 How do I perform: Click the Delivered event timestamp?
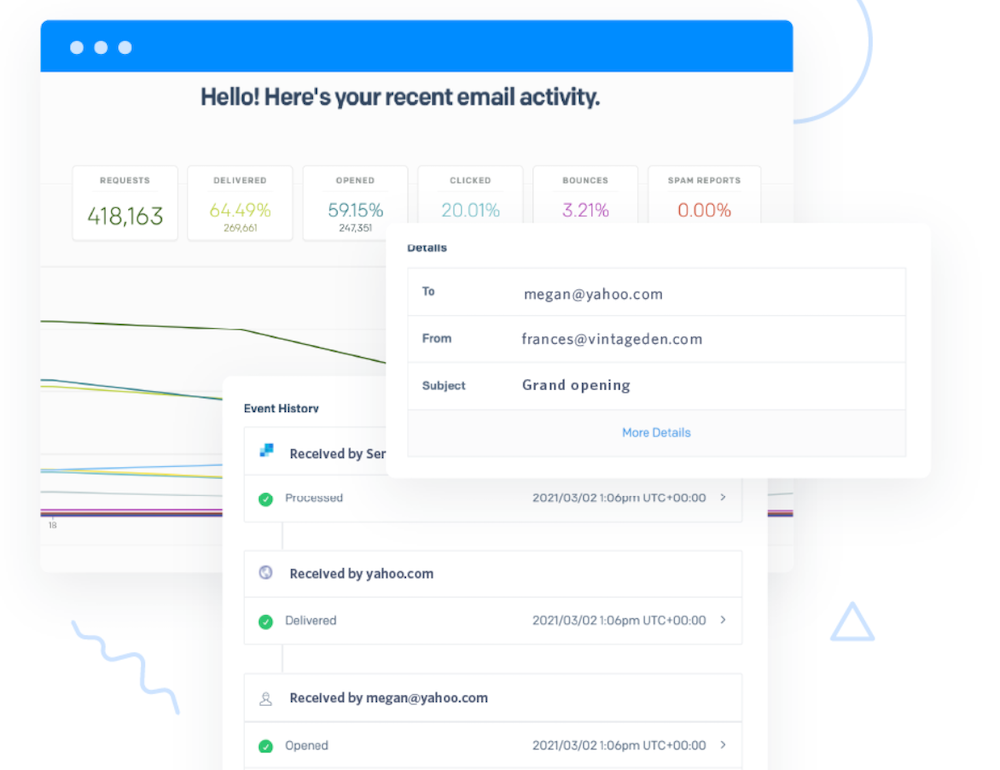point(619,620)
